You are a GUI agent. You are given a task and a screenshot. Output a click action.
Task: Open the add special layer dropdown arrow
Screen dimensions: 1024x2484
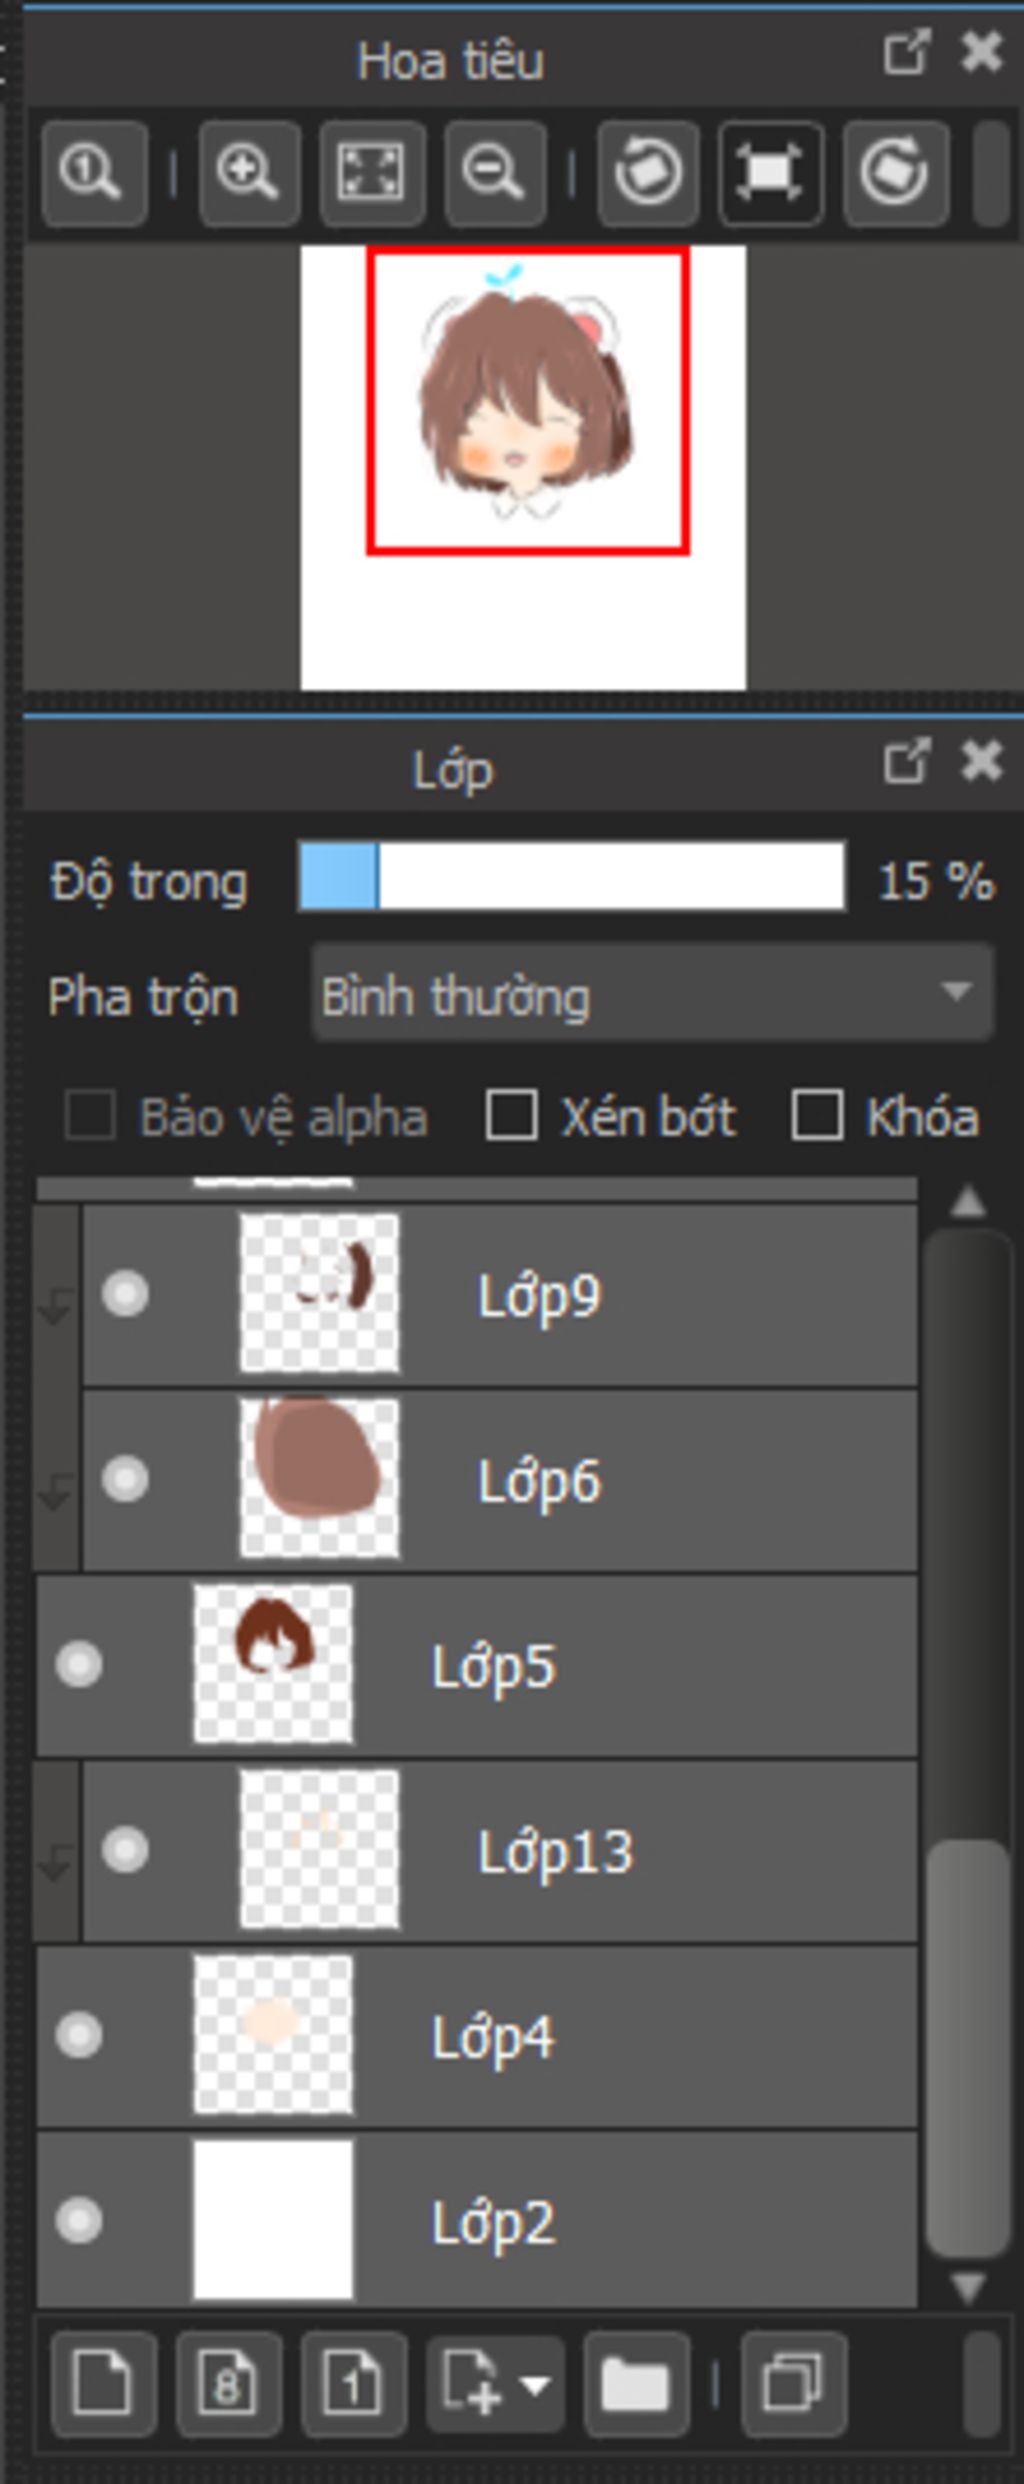[x=536, y=2384]
